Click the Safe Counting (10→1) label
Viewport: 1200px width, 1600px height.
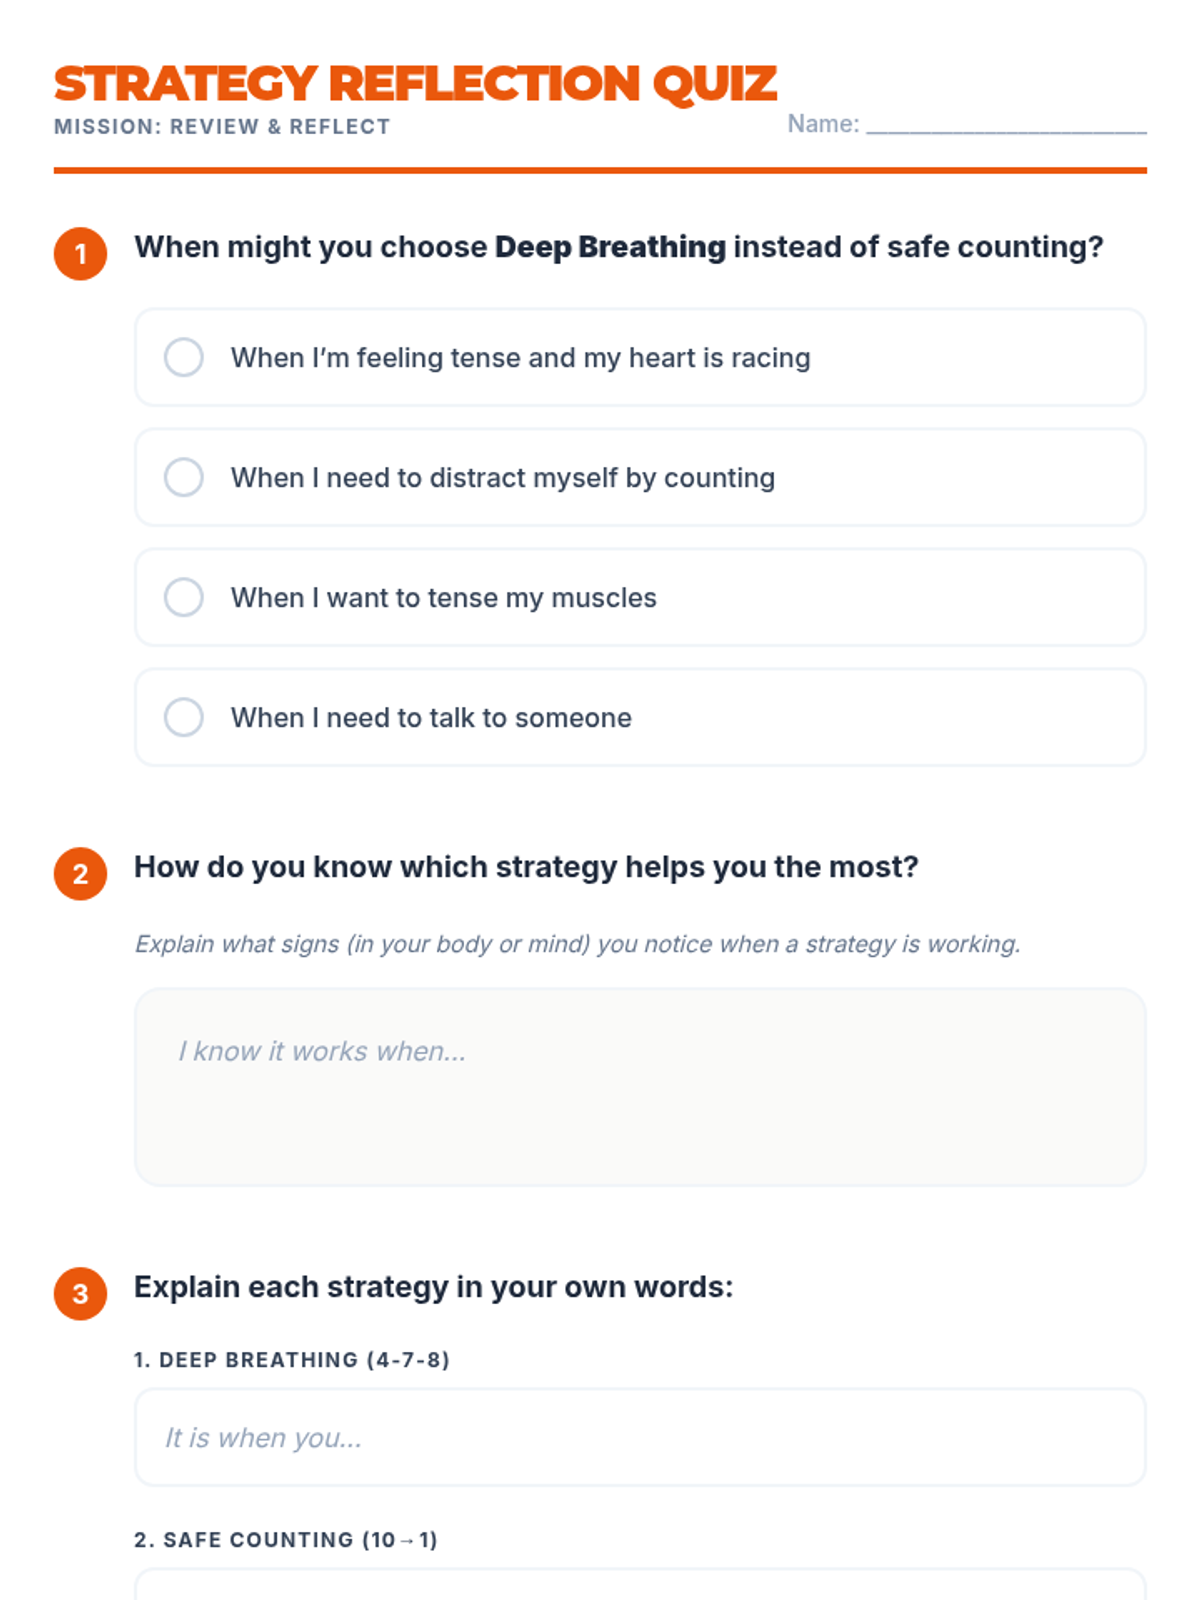click(x=286, y=1540)
